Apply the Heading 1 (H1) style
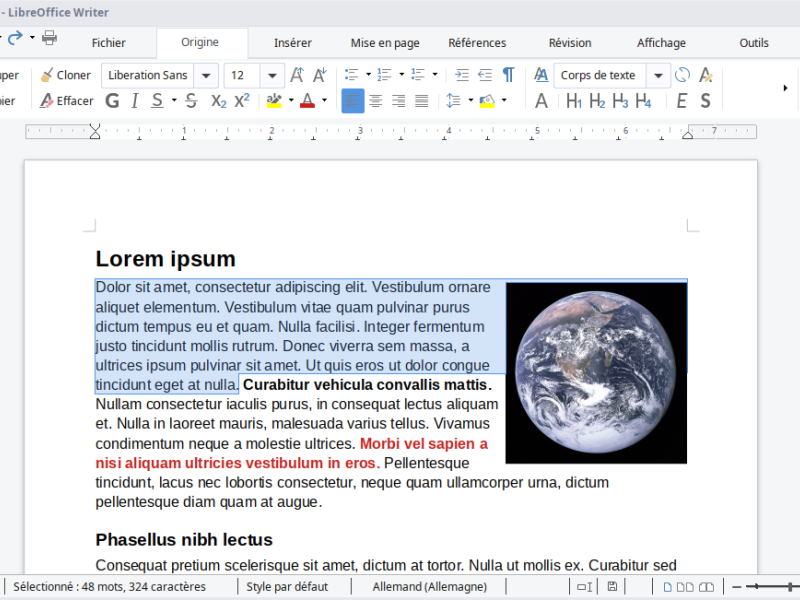Image resolution: width=800 pixels, height=600 pixels. click(574, 101)
